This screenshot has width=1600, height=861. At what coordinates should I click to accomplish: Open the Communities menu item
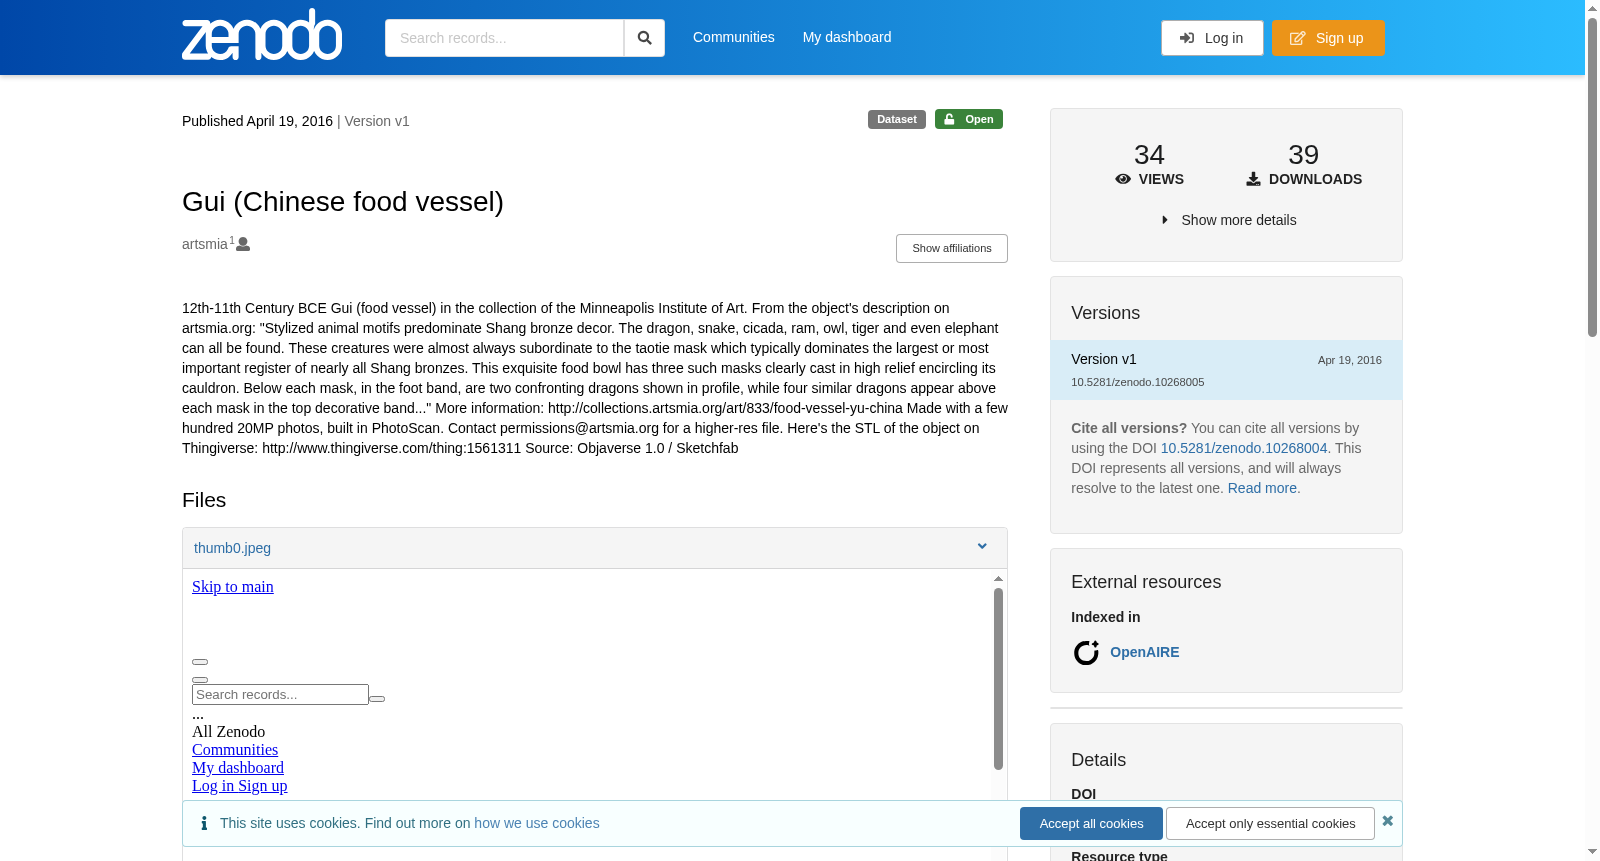tap(734, 37)
